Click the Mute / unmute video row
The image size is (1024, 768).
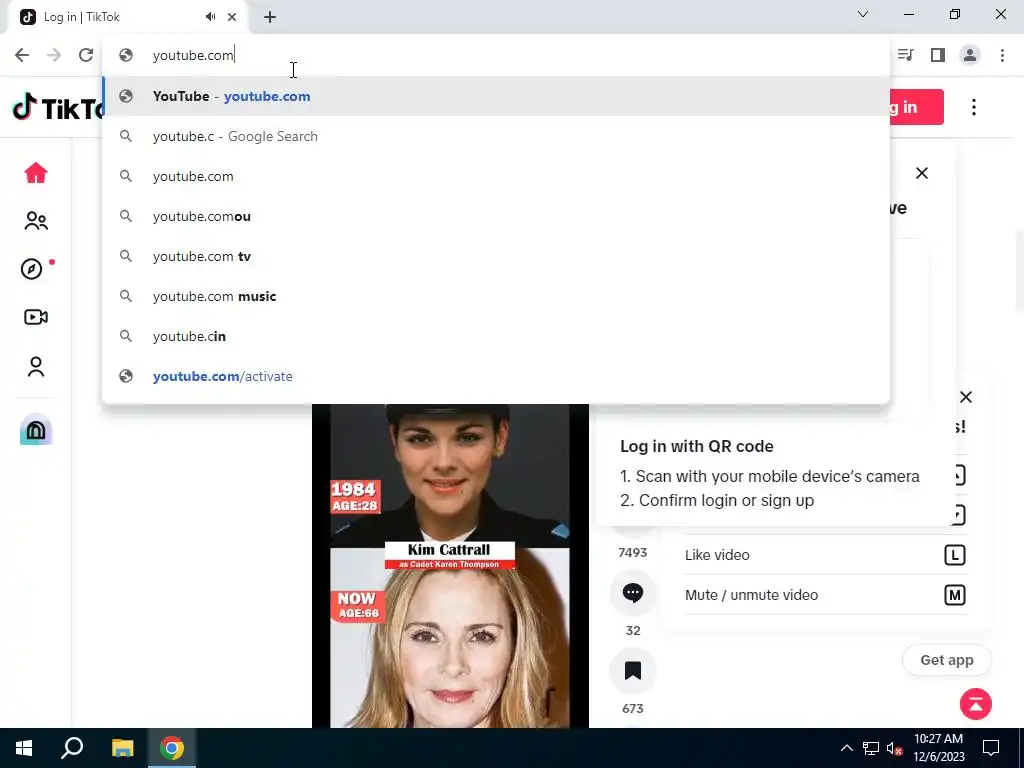tap(825, 595)
